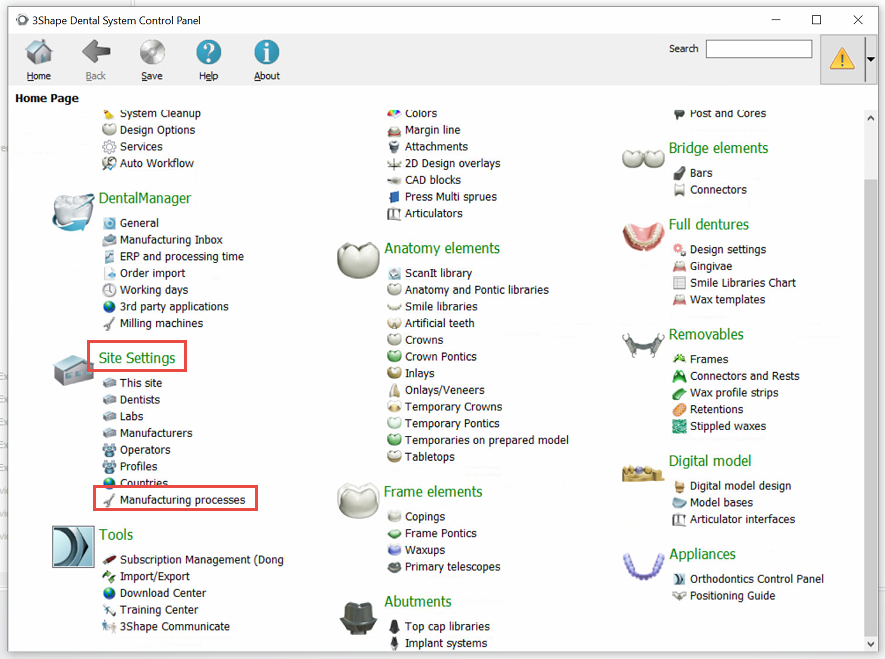Click the scrollbar up arrow
This screenshot has height=659, width=885.
coord(870,118)
